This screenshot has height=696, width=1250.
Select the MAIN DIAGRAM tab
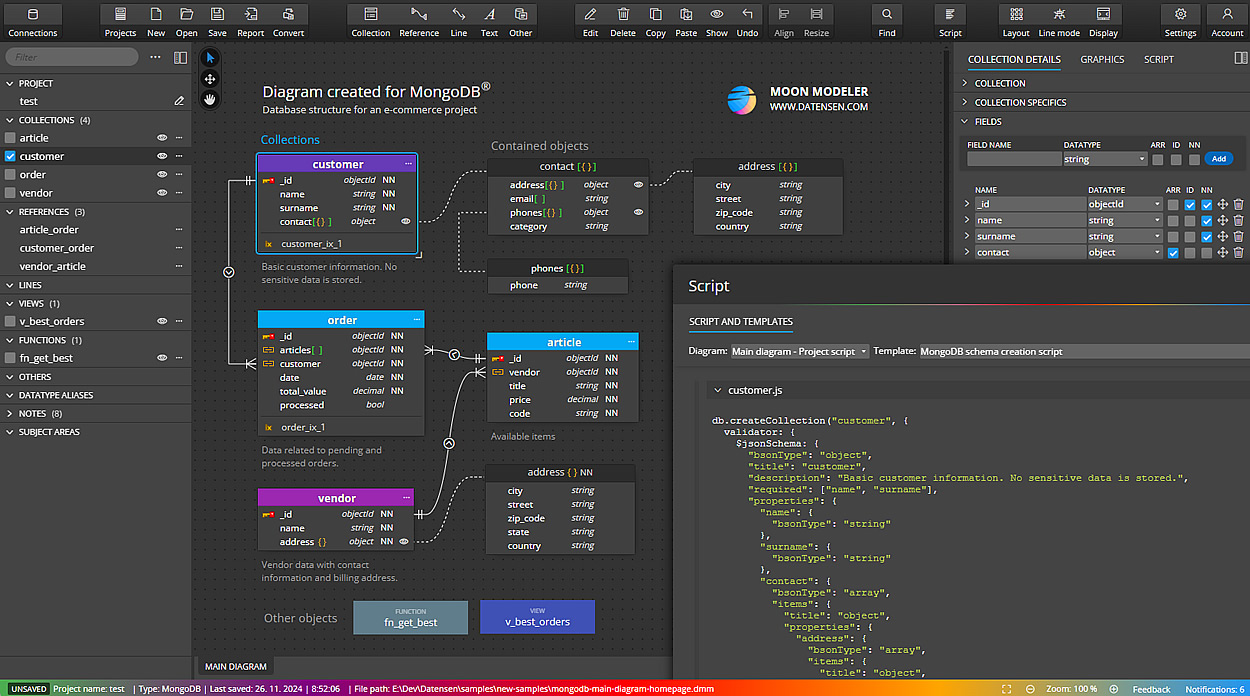(x=236, y=666)
